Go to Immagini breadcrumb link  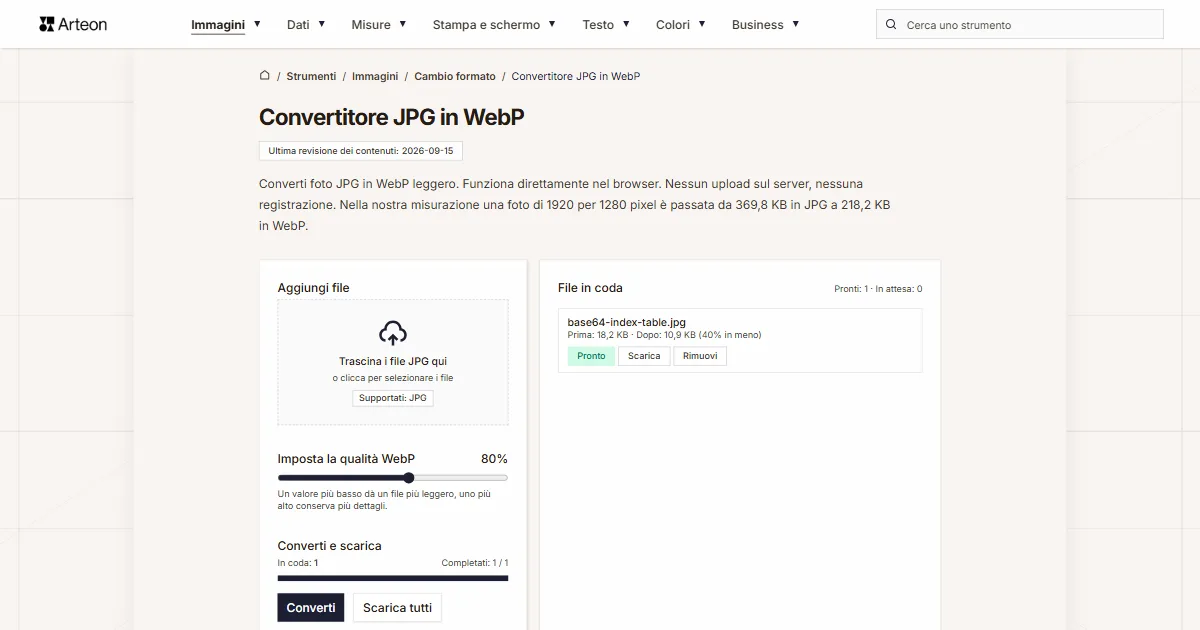pos(375,76)
